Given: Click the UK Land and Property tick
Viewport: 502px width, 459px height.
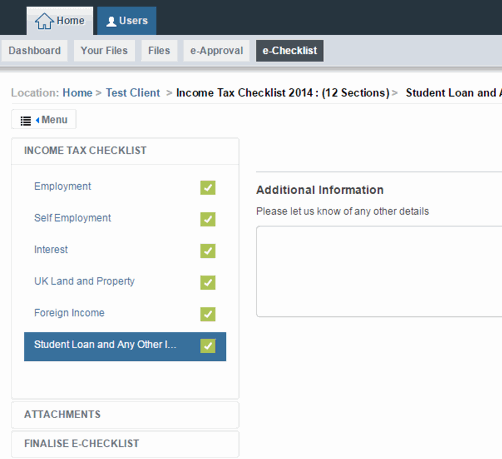Looking at the screenshot, I should pyautogui.click(x=208, y=282).
